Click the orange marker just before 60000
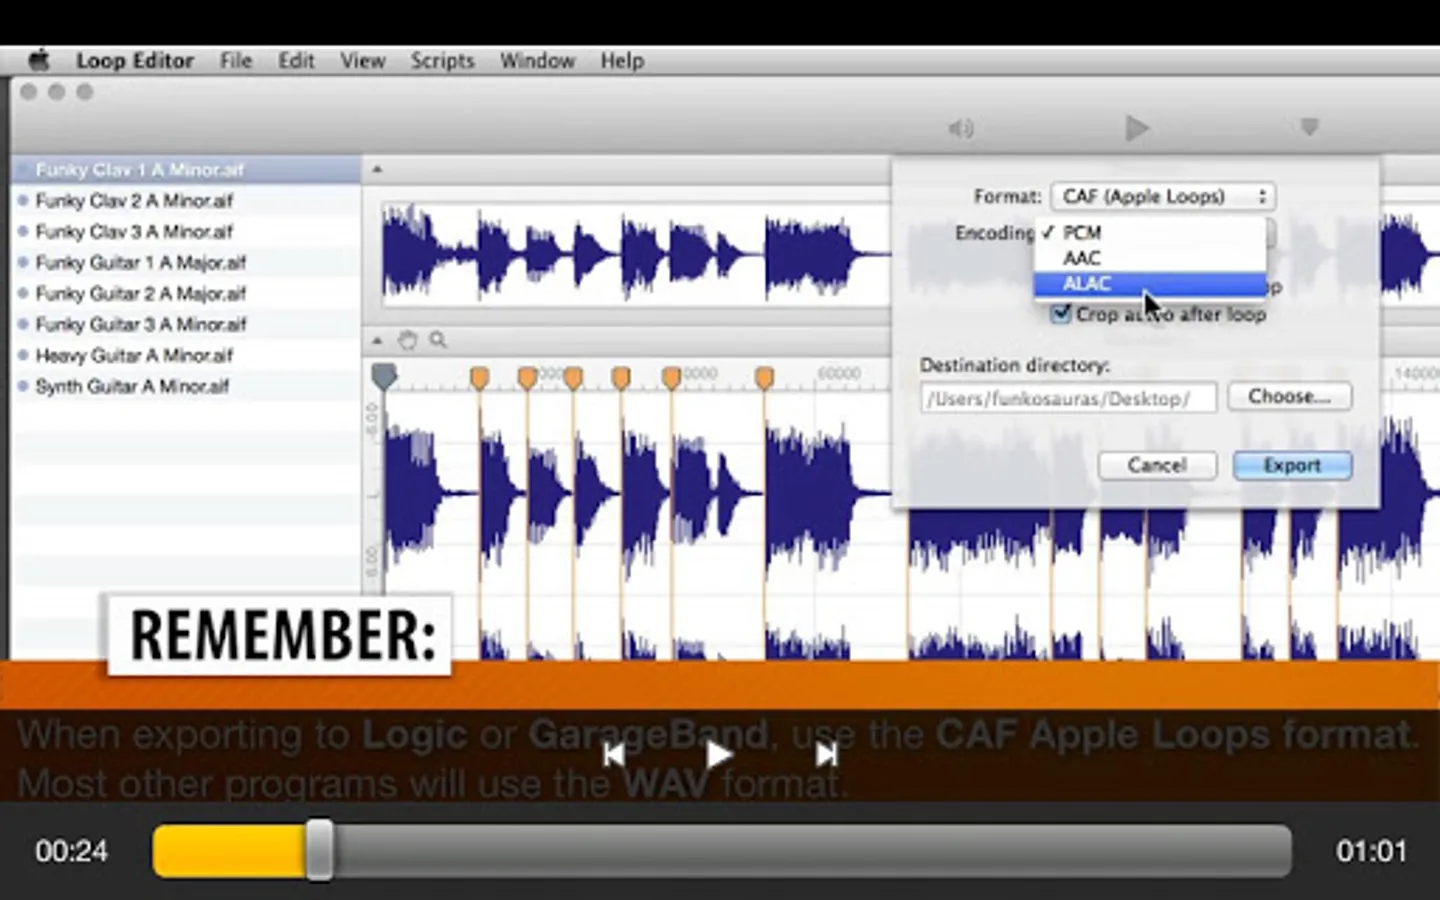 (x=765, y=377)
